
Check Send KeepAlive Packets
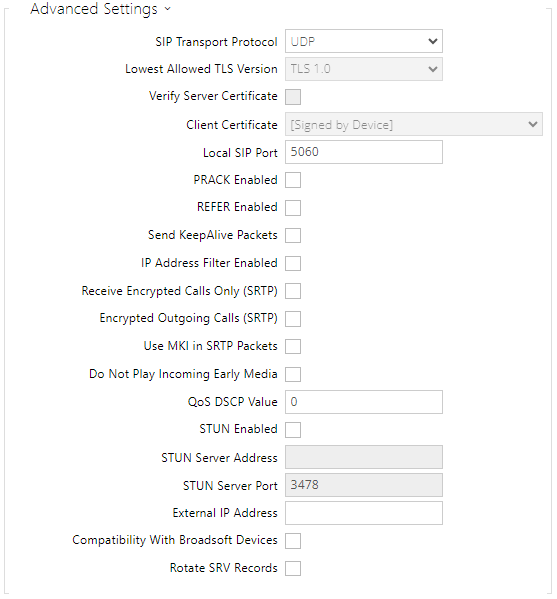(293, 235)
